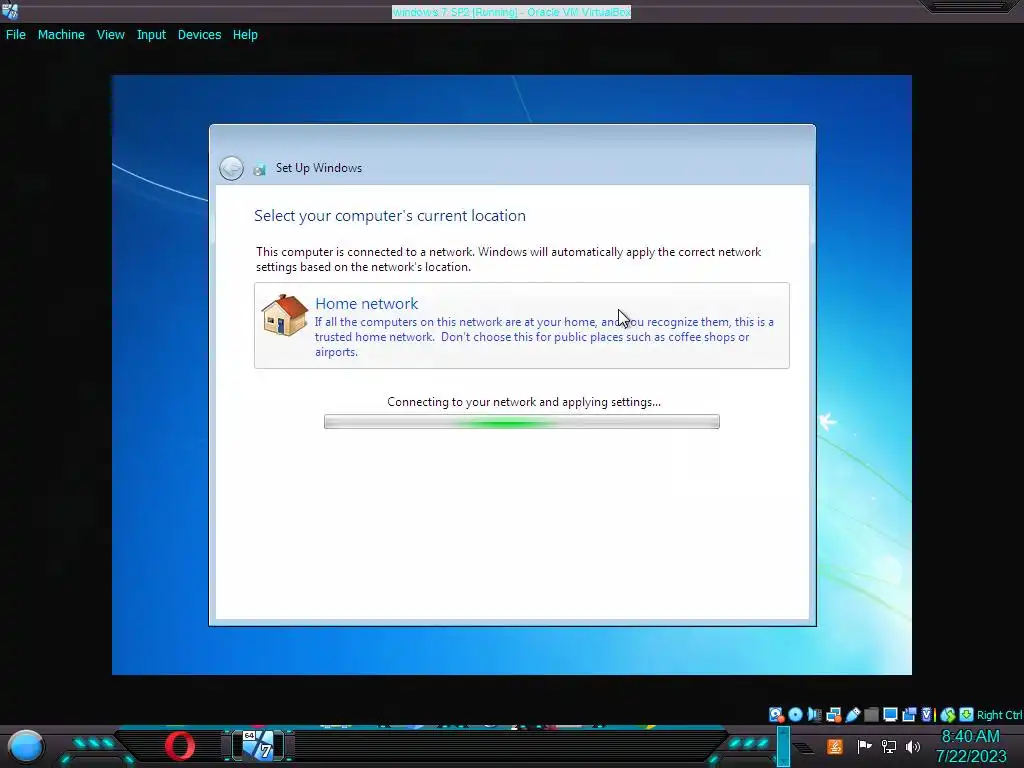Screen dimensions: 1024x768
Task: Open the Machine menu
Action: coord(61,35)
